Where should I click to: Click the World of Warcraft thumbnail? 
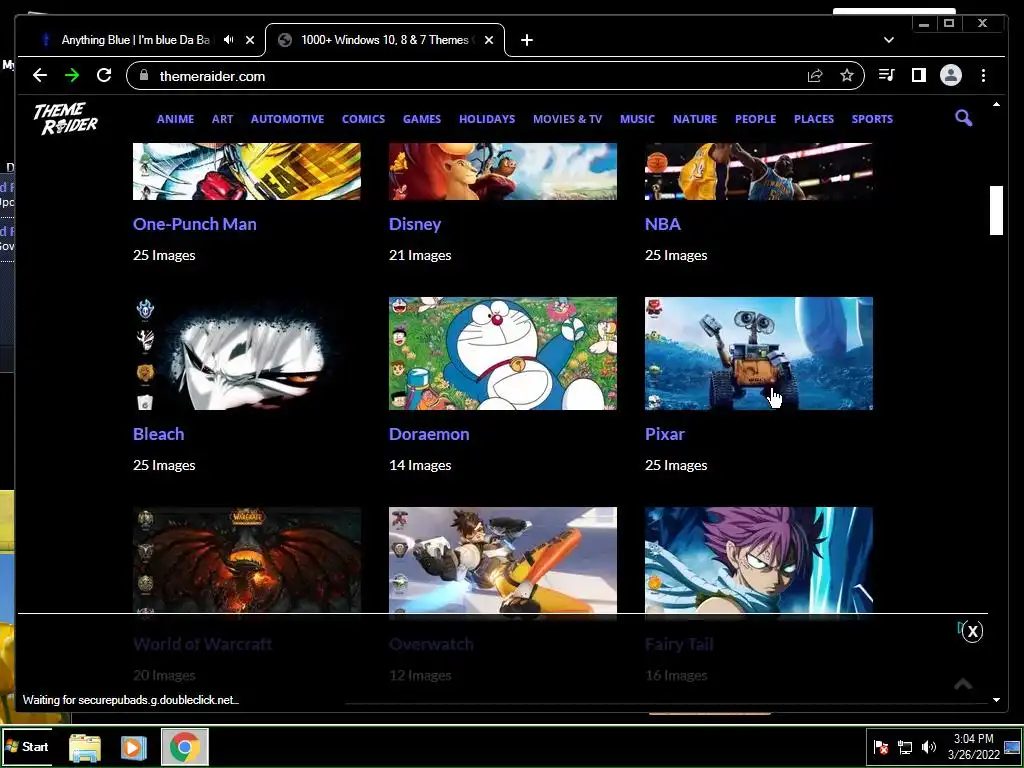[x=247, y=560]
